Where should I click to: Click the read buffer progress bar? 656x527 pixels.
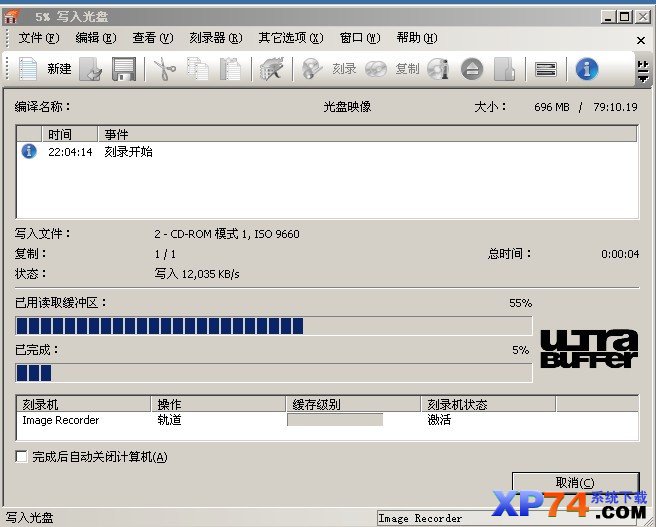pos(274,326)
